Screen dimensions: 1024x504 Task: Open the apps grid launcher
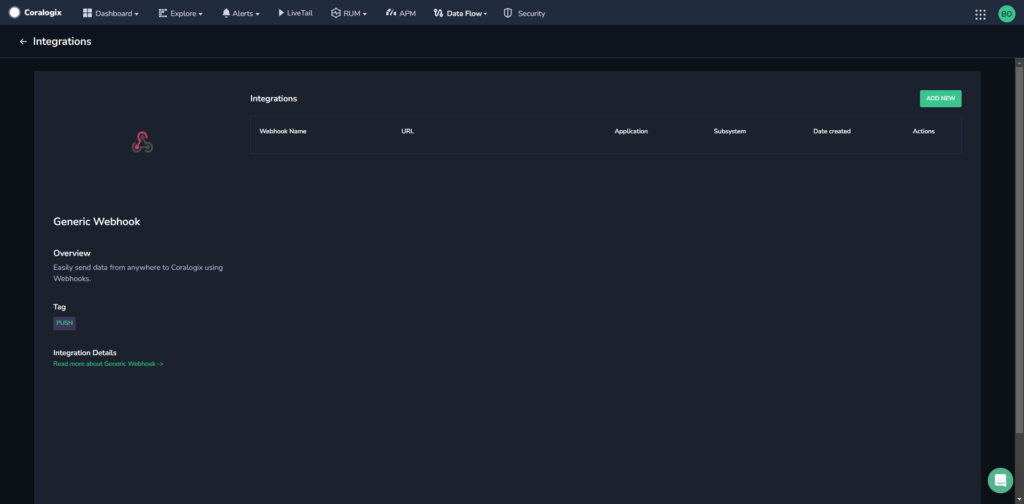pos(980,14)
